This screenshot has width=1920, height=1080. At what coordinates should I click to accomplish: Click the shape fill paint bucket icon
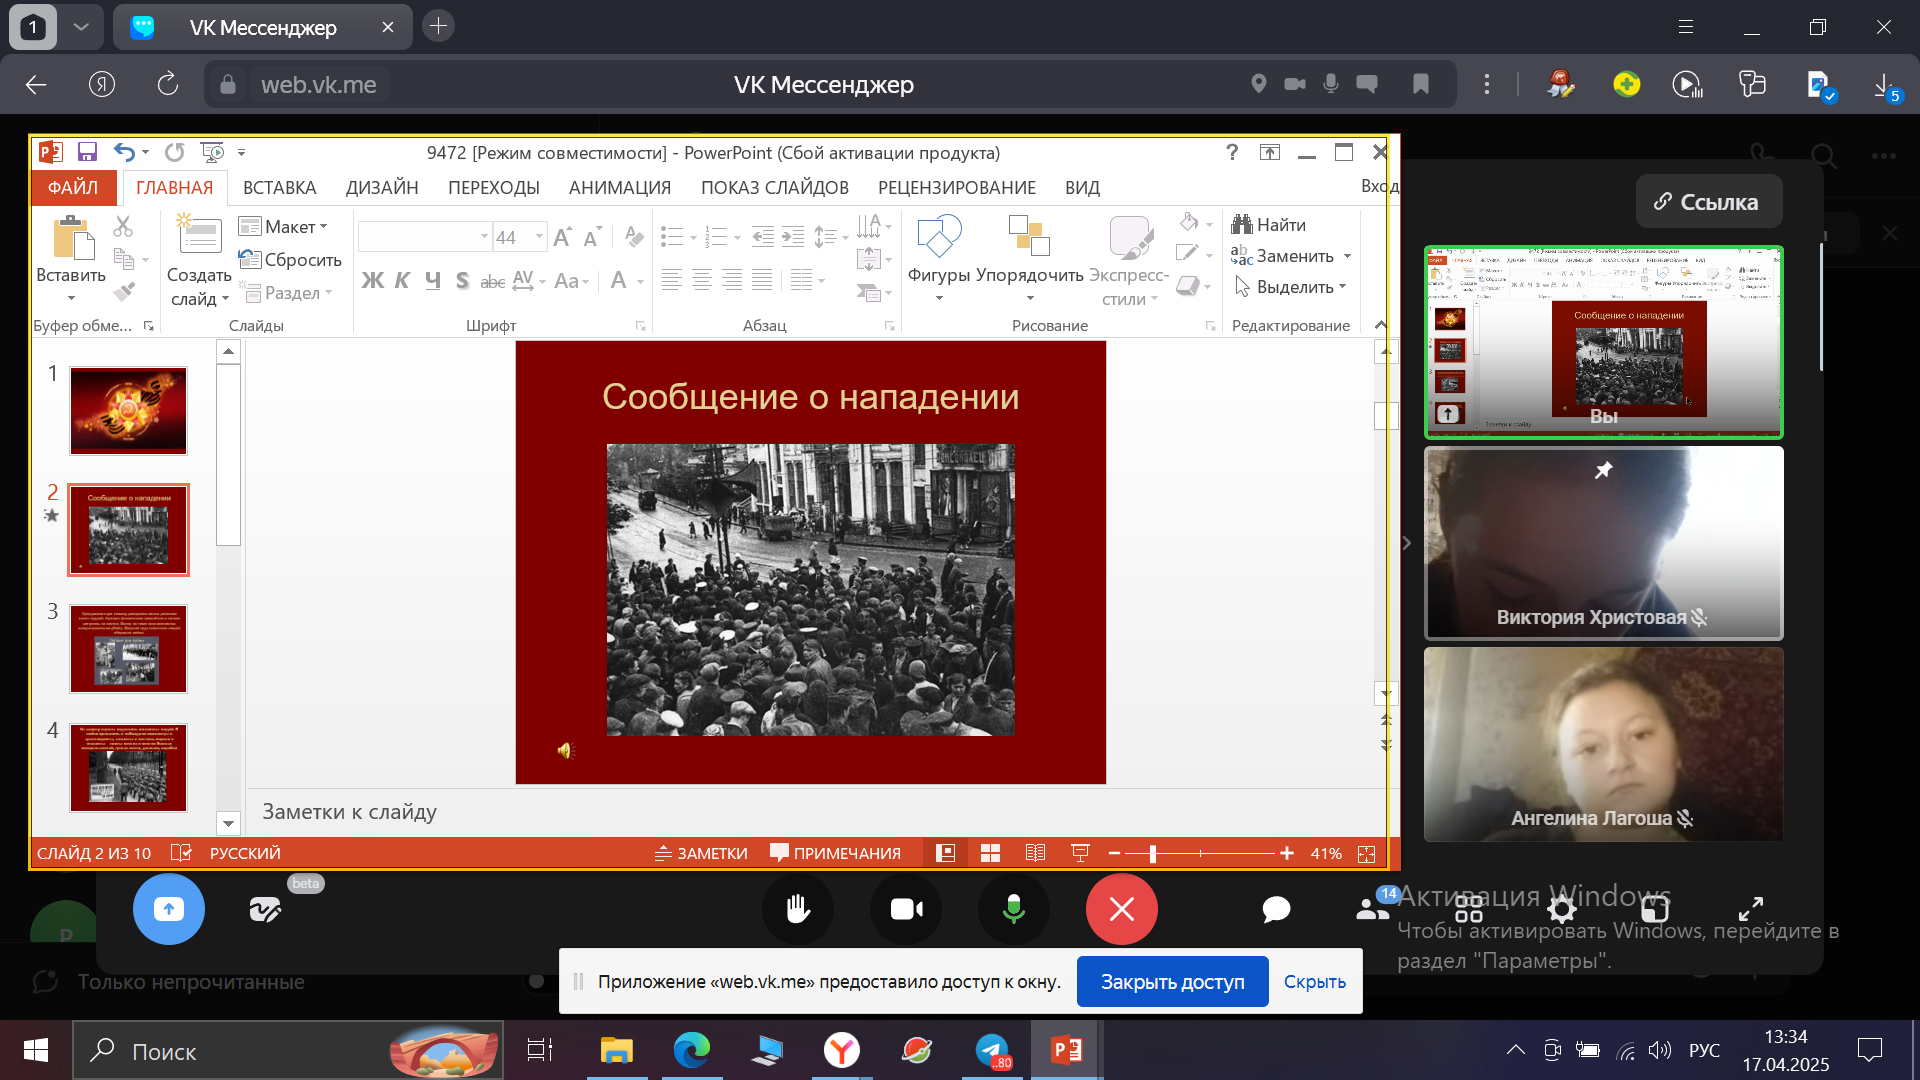1188,222
